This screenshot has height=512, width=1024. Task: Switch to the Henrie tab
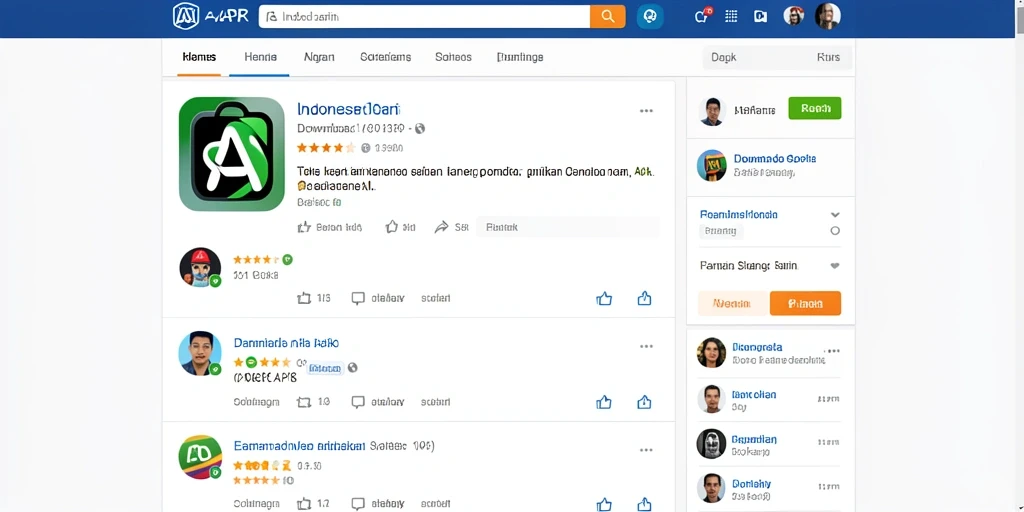tap(260, 57)
